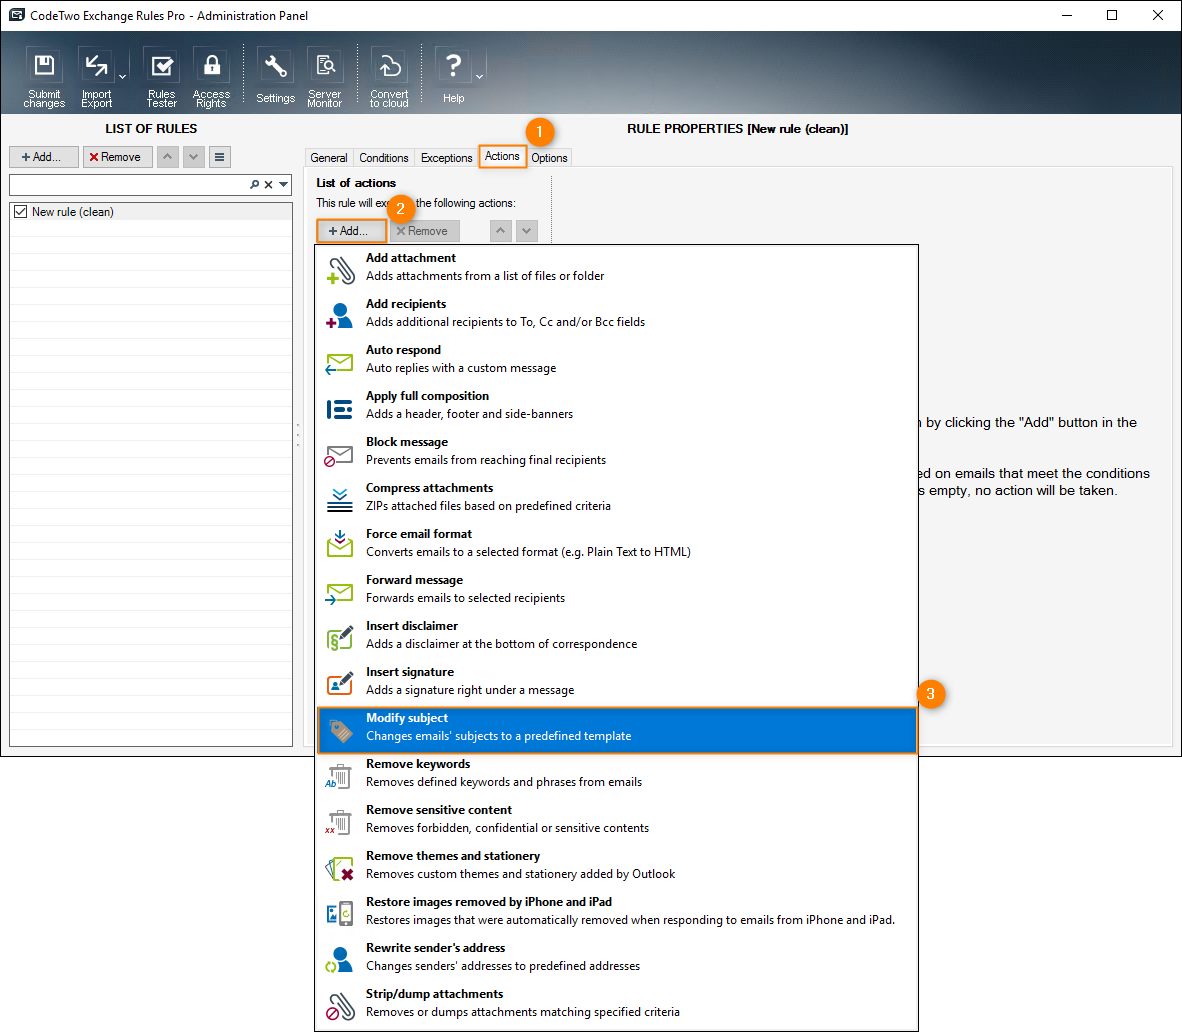Select Modify subject action

pyautogui.click(x=617, y=730)
